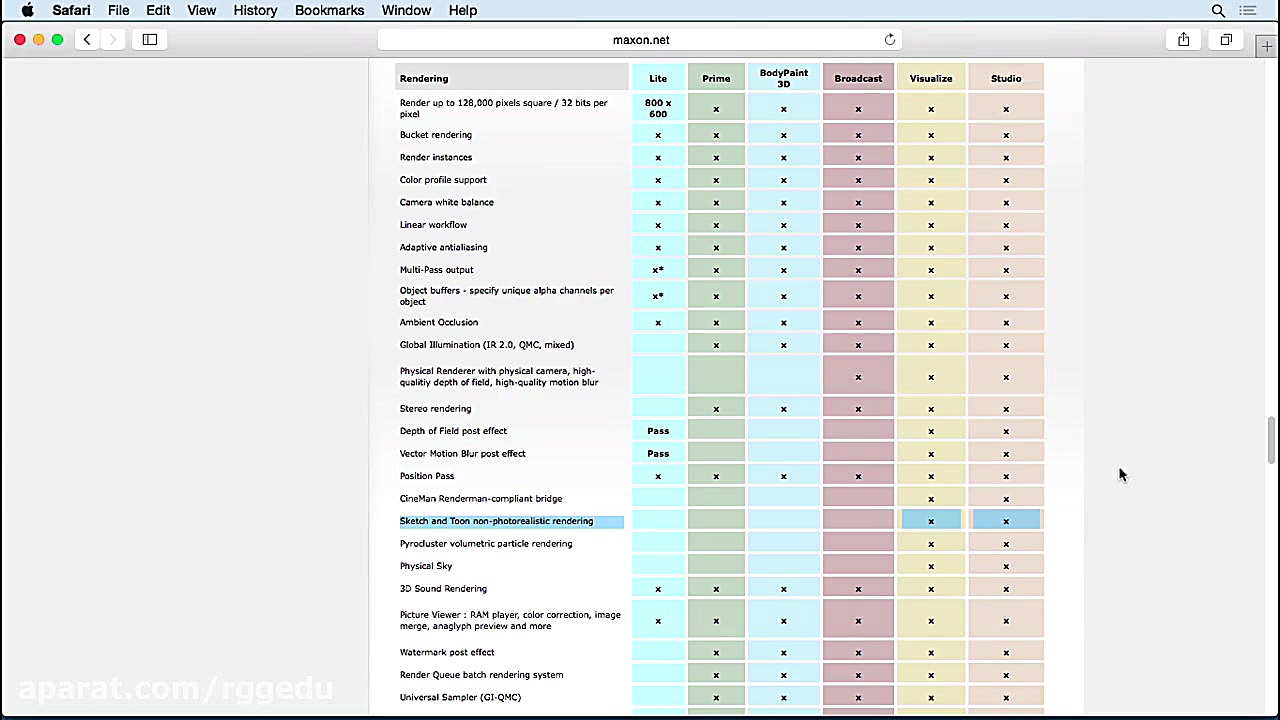Click the Sketch and Toon row label
The height and width of the screenshot is (720, 1280).
click(496, 521)
